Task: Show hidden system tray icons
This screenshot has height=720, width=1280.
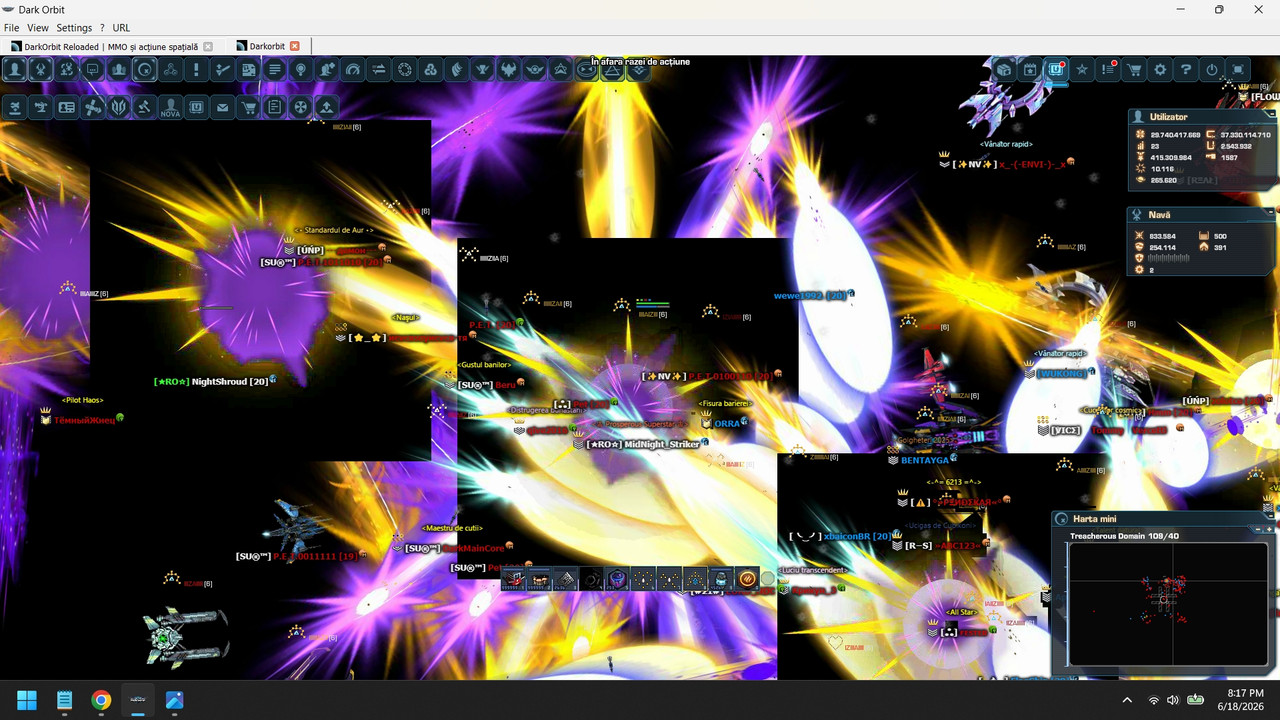Action: (1127, 700)
